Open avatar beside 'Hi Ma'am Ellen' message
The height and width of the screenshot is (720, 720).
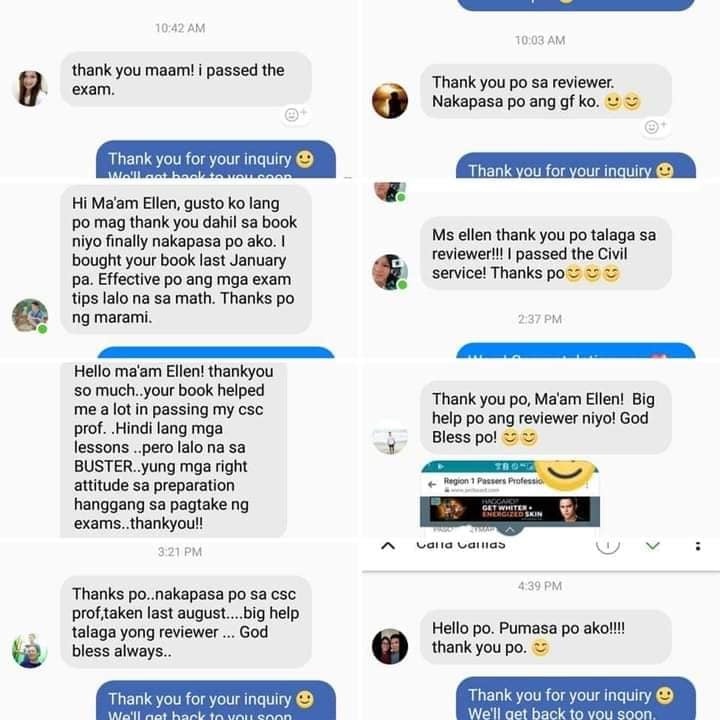[x=30, y=316]
